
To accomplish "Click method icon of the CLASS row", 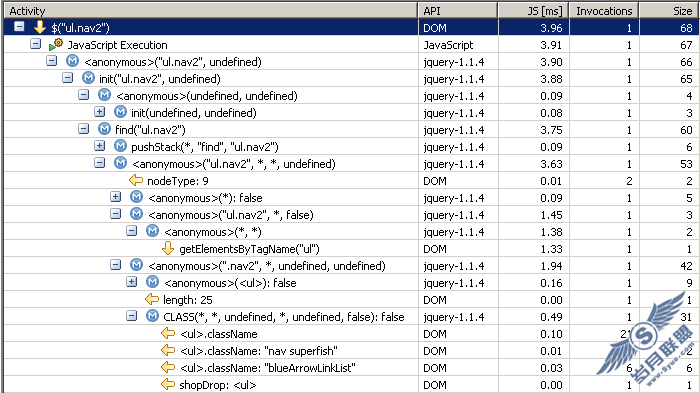I will coord(153,316).
